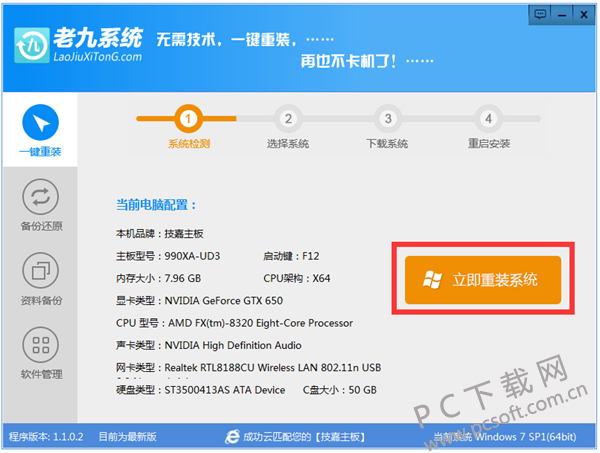Open the 软件管理 software management icon
The width and height of the screenshot is (600, 453).
click(x=41, y=345)
